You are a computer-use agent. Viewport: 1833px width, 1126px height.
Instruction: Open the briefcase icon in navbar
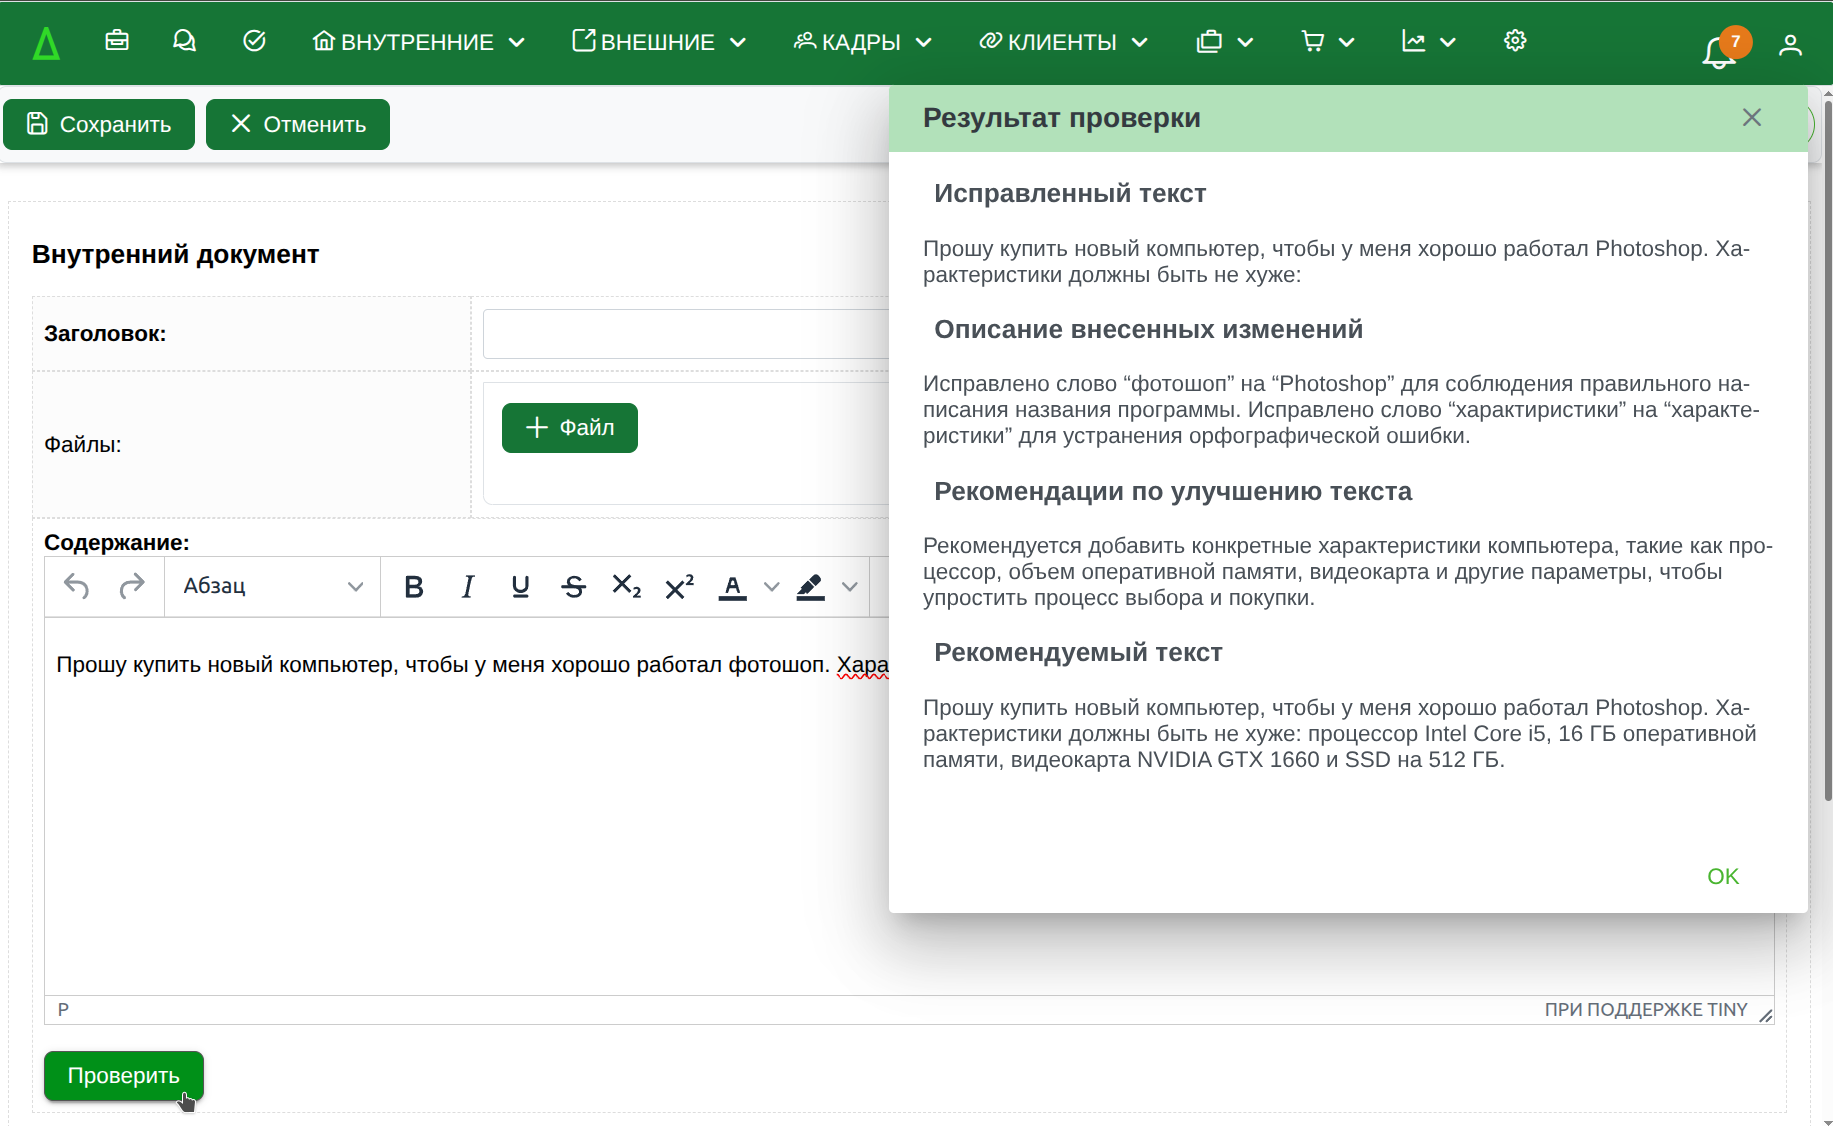click(117, 41)
